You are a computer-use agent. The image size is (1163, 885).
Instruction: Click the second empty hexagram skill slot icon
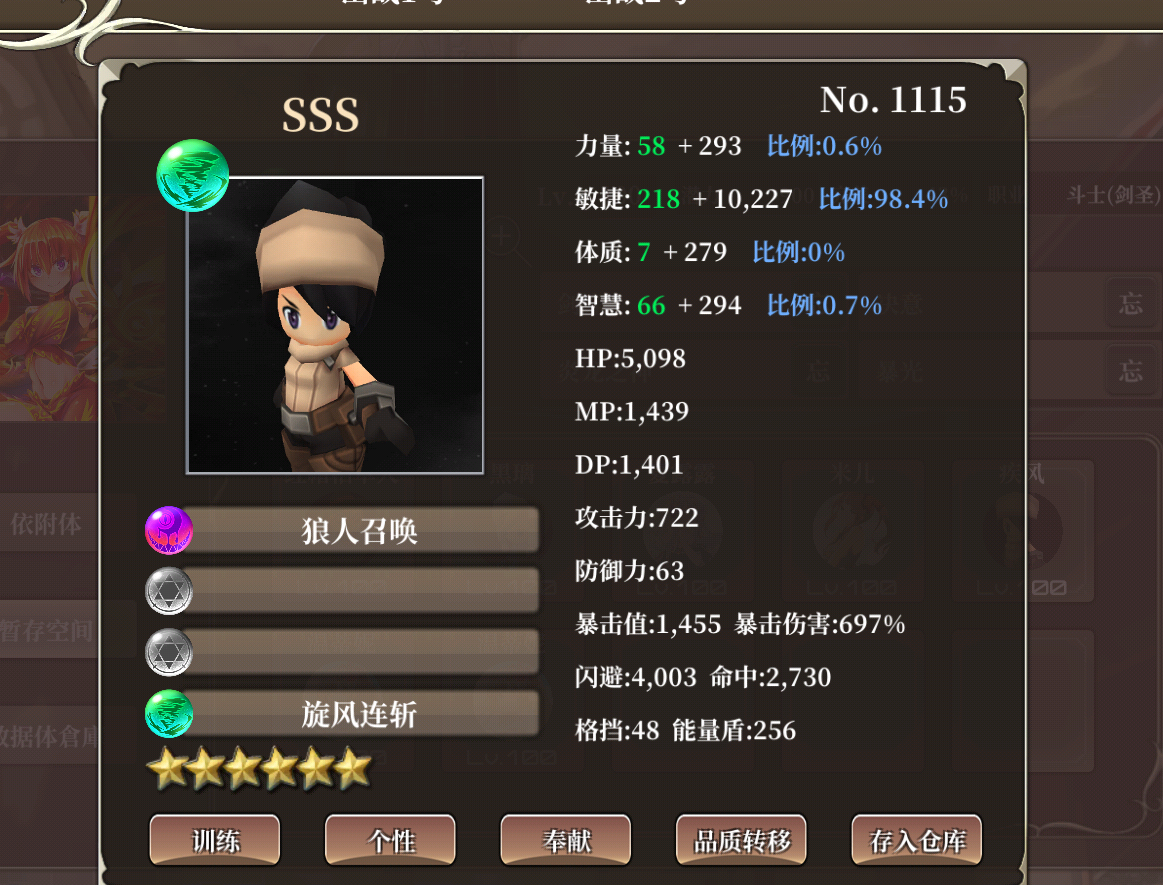[x=169, y=653]
